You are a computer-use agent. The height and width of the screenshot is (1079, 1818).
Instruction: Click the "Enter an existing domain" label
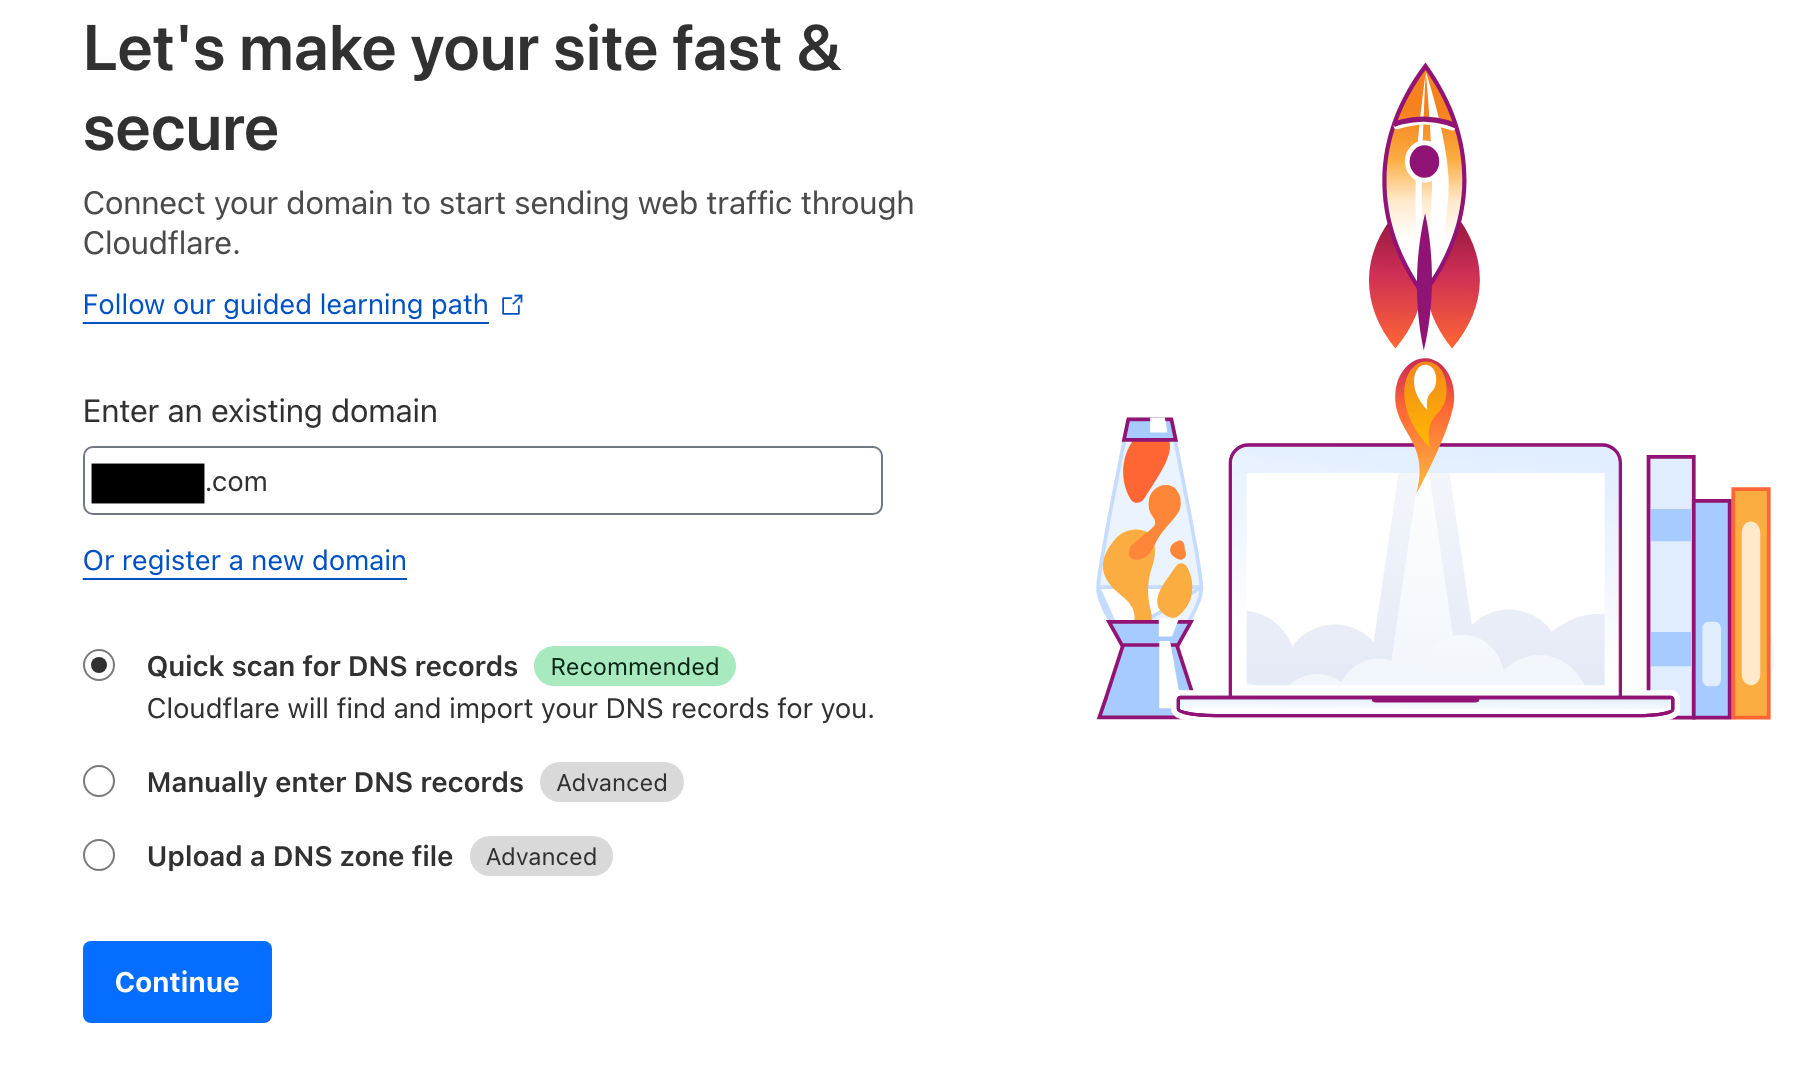coord(260,411)
